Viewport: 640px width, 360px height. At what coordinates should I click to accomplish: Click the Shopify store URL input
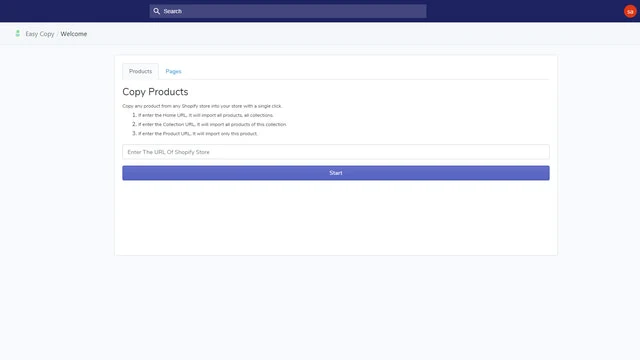pyautogui.click(x=336, y=152)
